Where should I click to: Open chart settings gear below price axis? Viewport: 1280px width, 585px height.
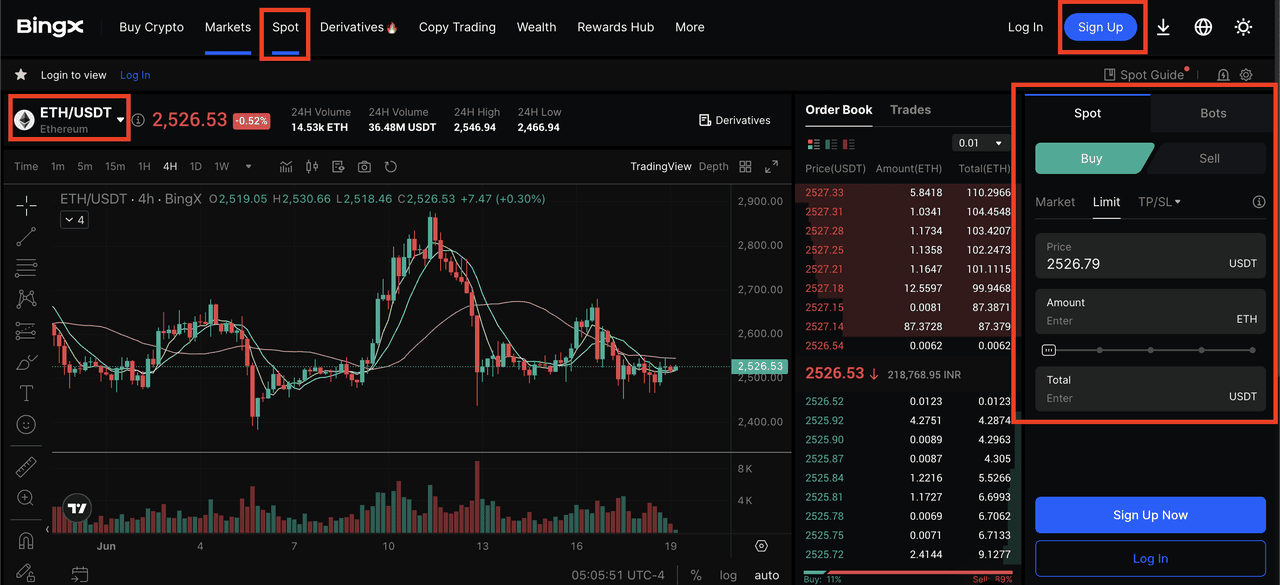762,546
